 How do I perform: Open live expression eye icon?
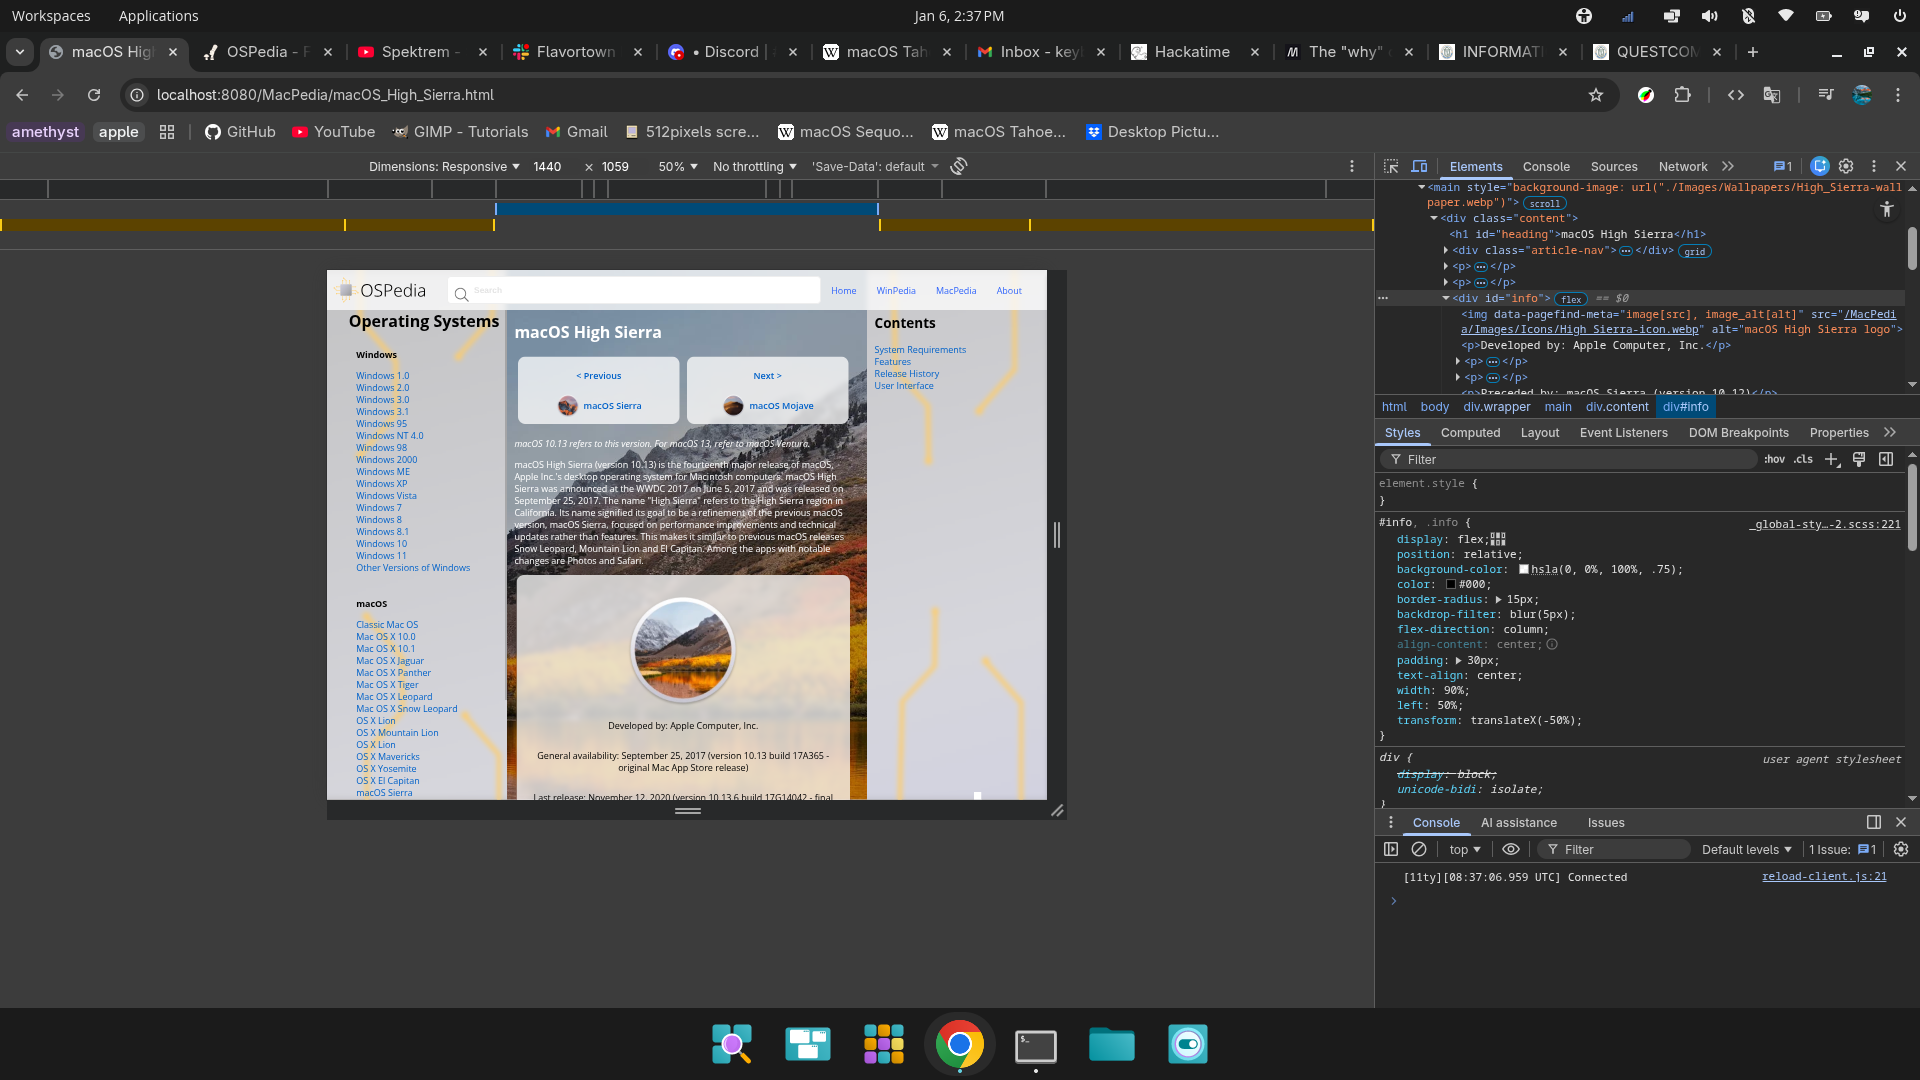tap(1510, 849)
